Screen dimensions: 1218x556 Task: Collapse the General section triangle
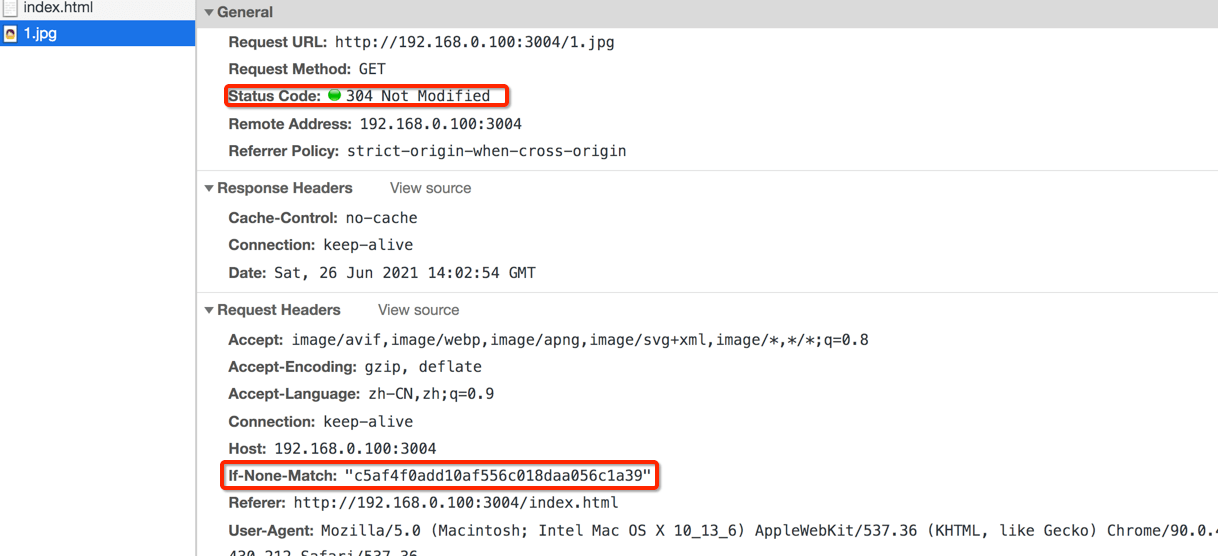click(x=209, y=13)
